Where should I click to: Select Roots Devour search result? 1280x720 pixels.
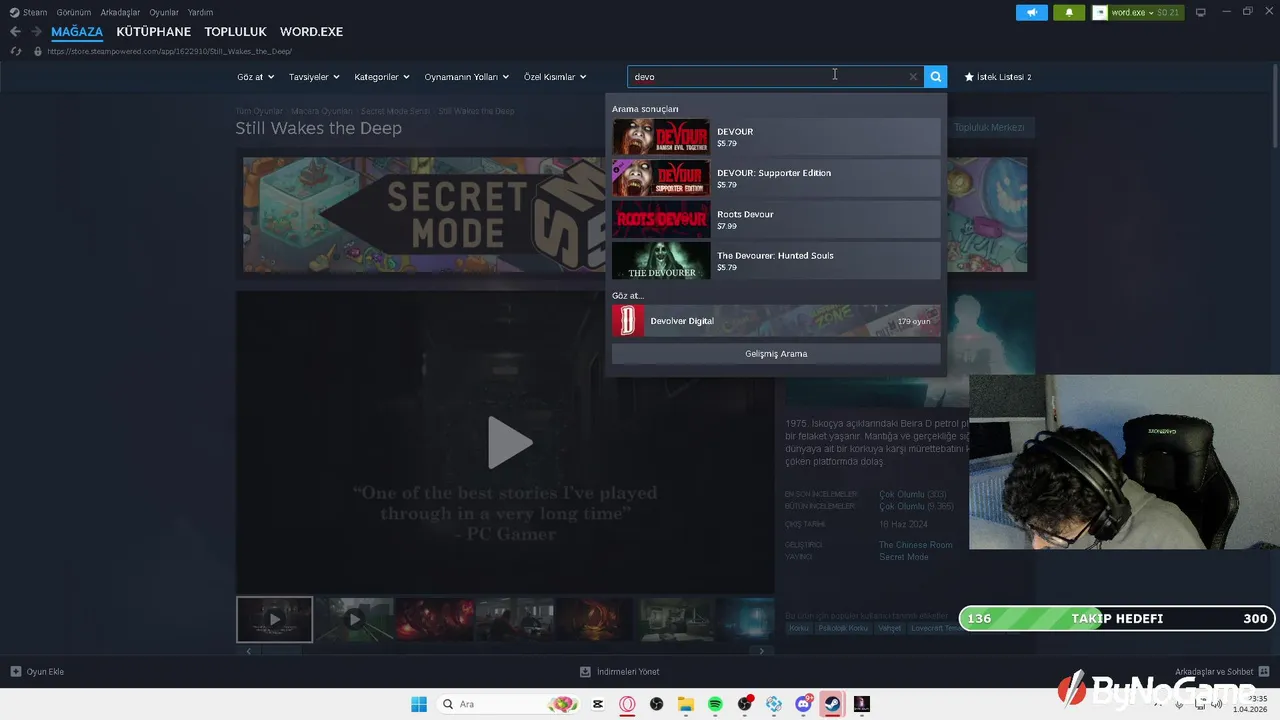[x=776, y=219]
